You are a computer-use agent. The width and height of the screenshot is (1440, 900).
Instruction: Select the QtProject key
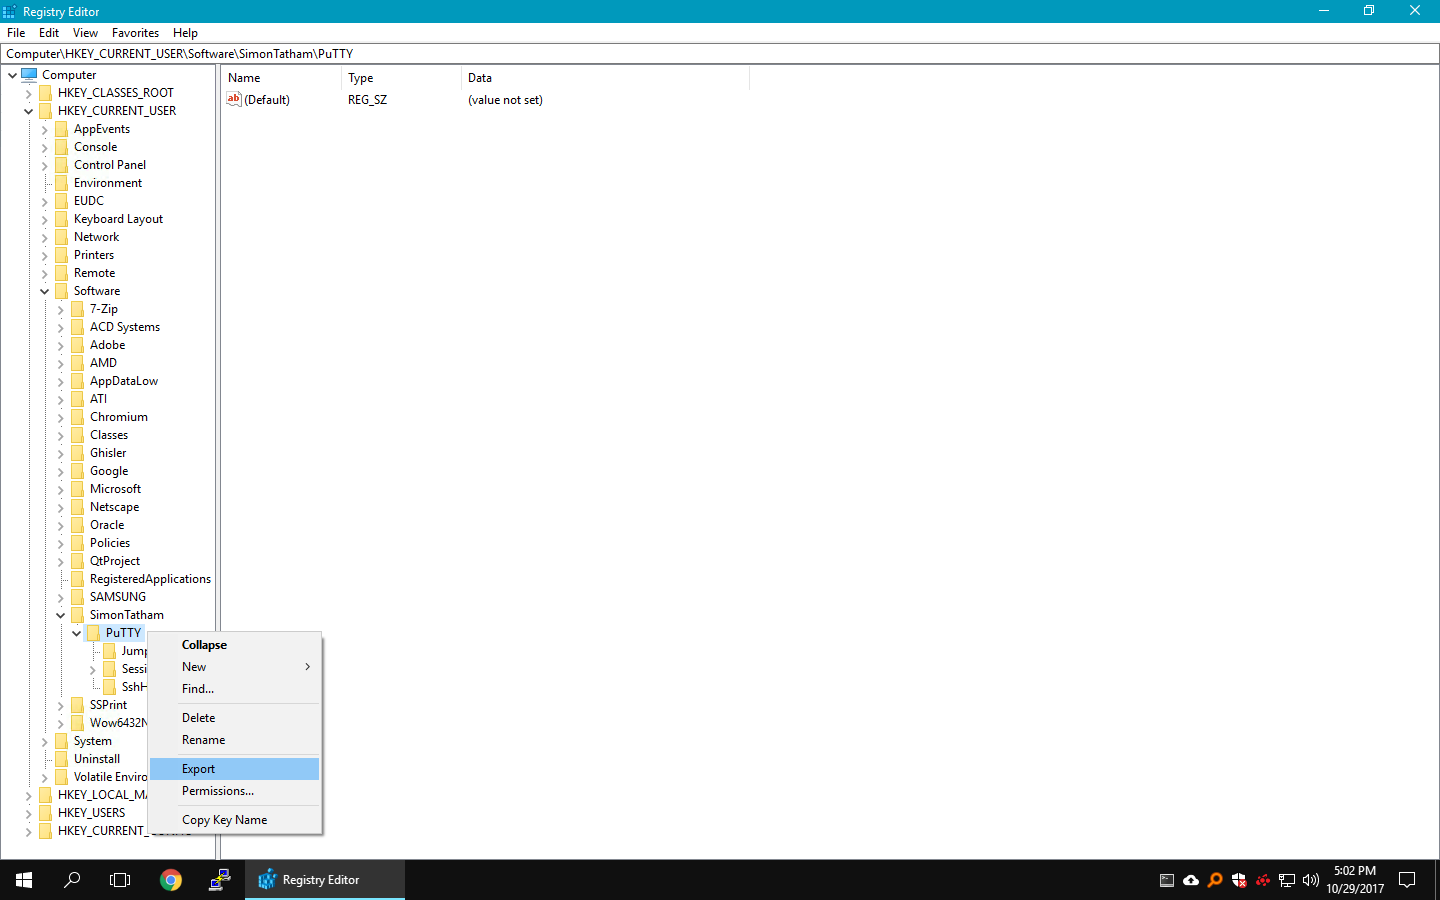pyautogui.click(x=114, y=561)
